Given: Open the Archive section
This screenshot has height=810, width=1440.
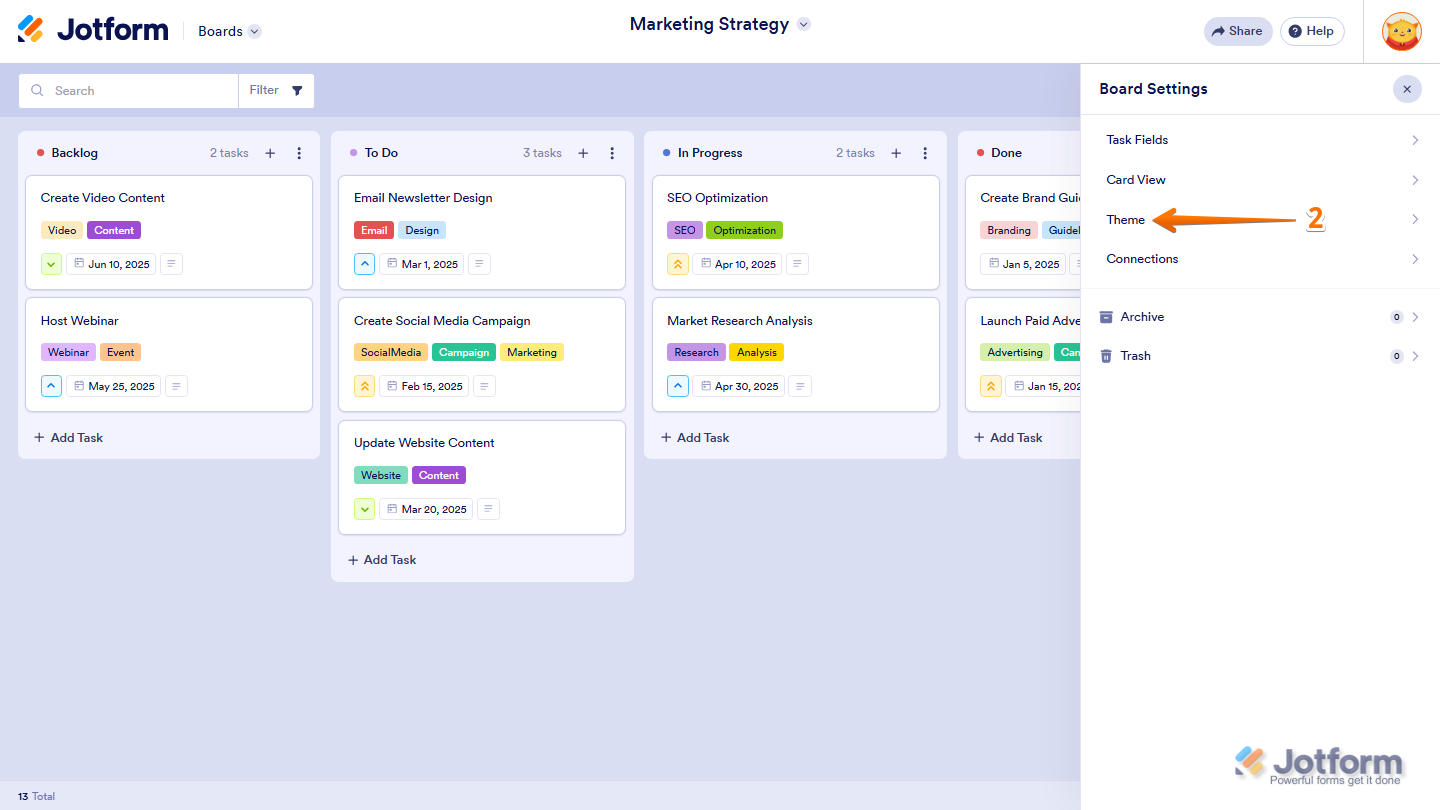Looking at the screenshot, I should pyautogui.click(x=1260, y=317).
